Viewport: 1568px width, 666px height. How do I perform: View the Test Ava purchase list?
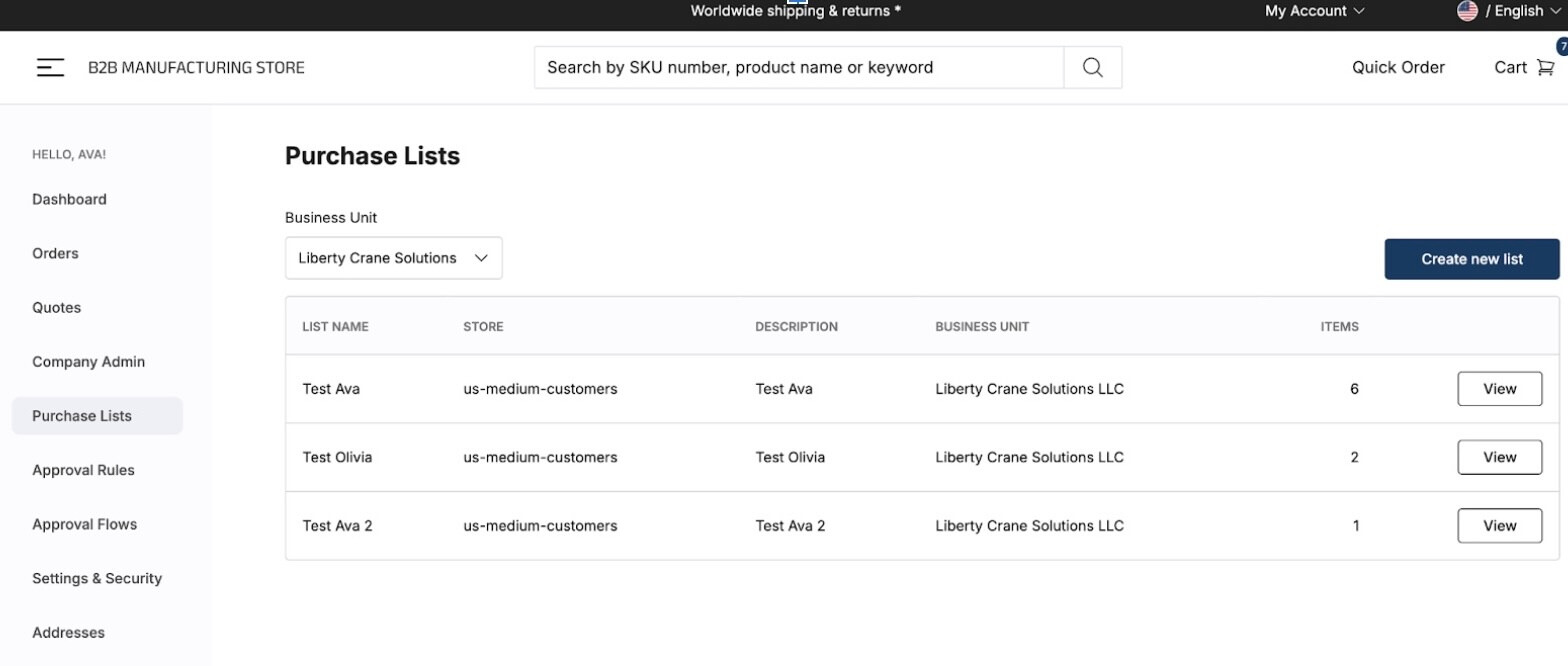(1499, 389)
